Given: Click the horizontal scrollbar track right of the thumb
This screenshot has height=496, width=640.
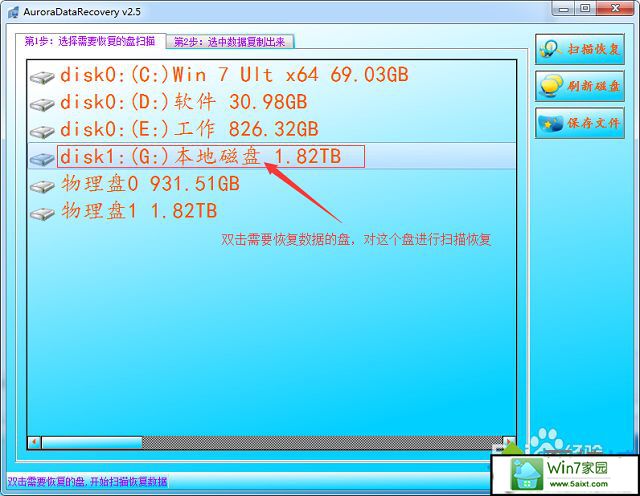Looking at the screenshot, I should (322, 443).
